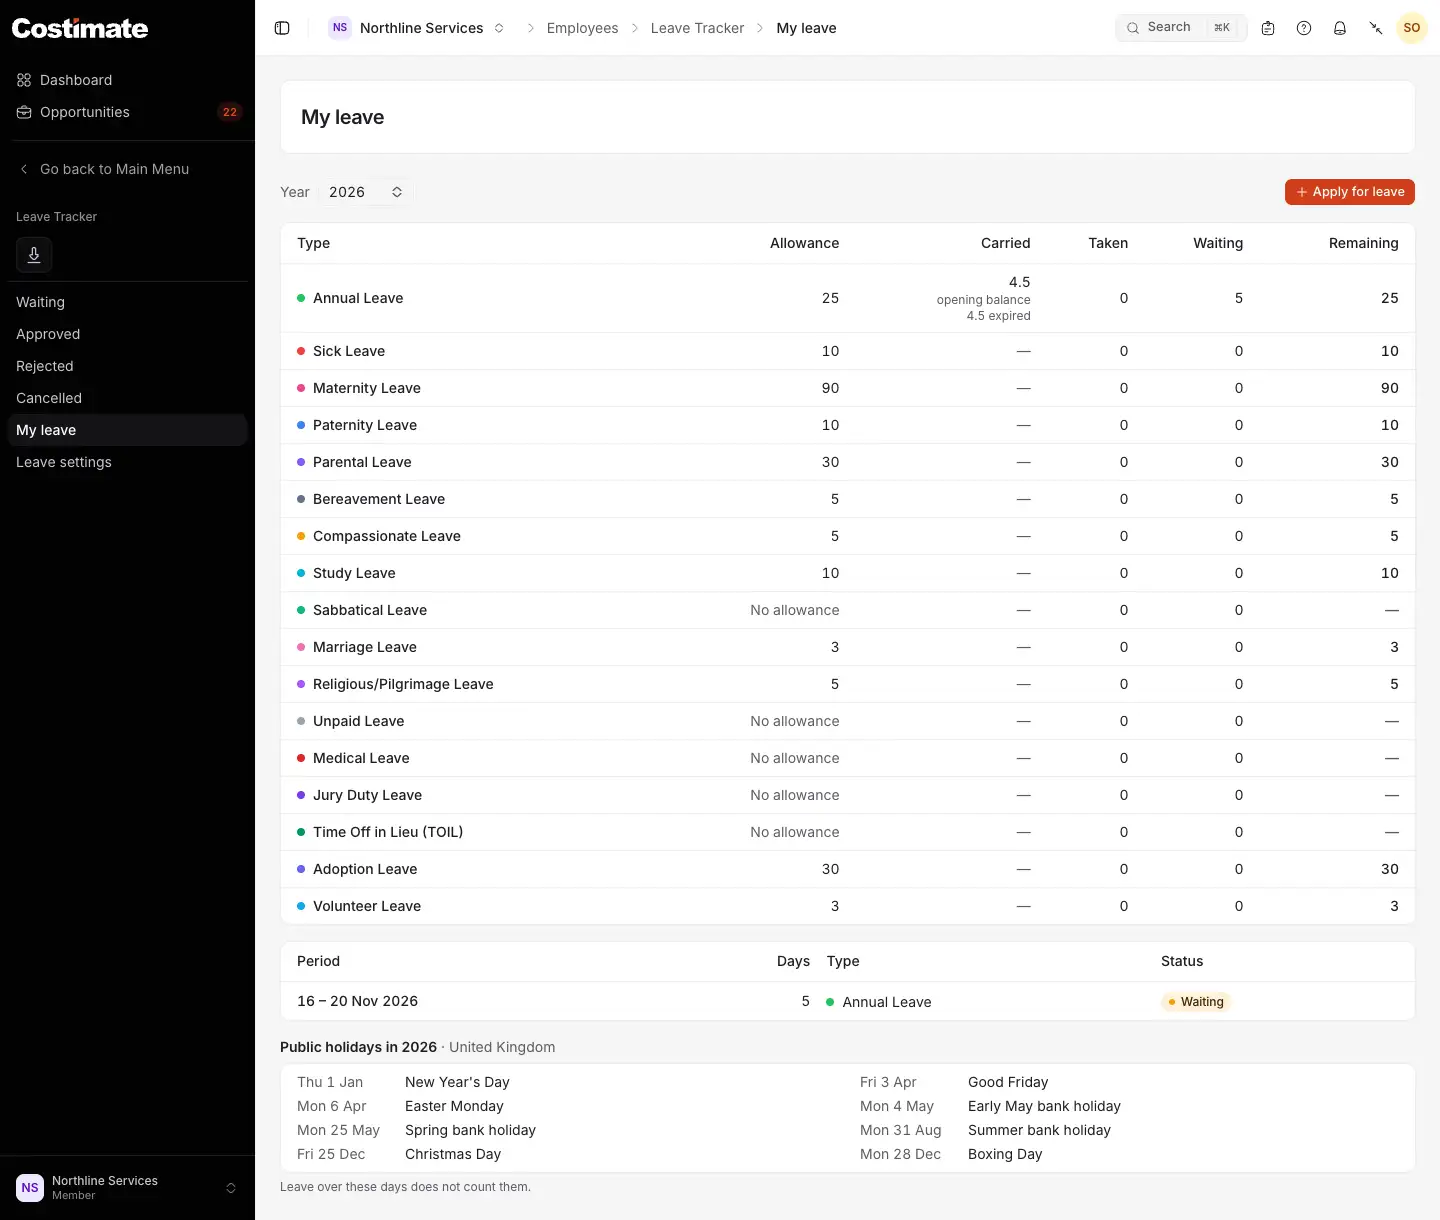1440x1220 pixels.
Task: Open the Northline Services Member account menu
Action: coord(127,1188)
